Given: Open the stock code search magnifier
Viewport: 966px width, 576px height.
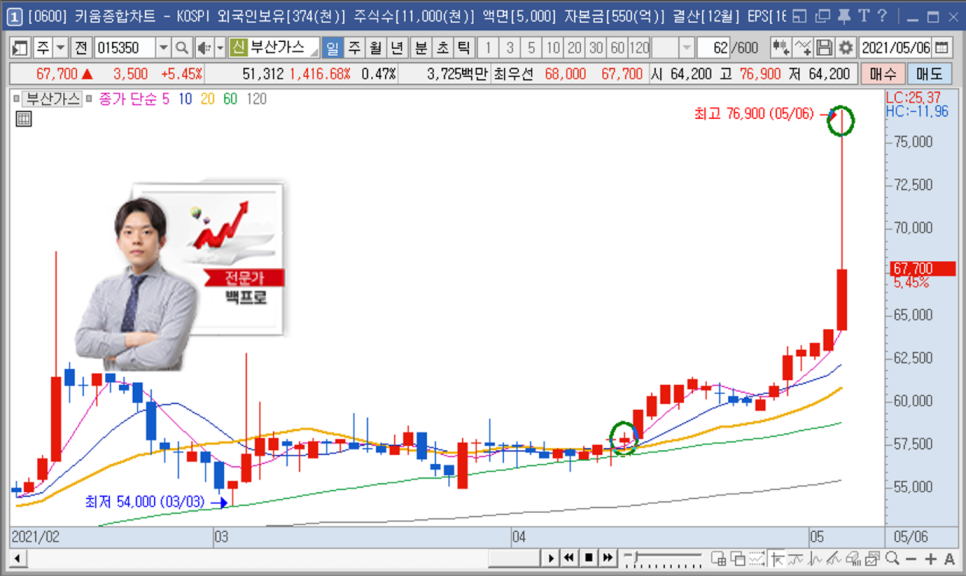Looking at the screenshot, I should (x=182, y=47).
